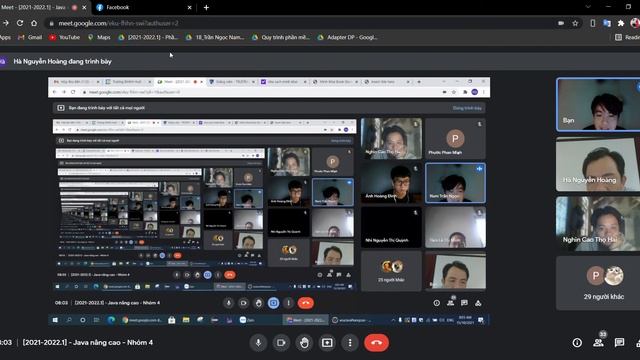Click Nhi Nguyễn Thị Quỳnh tile in presented screen
Screen dimensions: 640x360
[391, 227]
